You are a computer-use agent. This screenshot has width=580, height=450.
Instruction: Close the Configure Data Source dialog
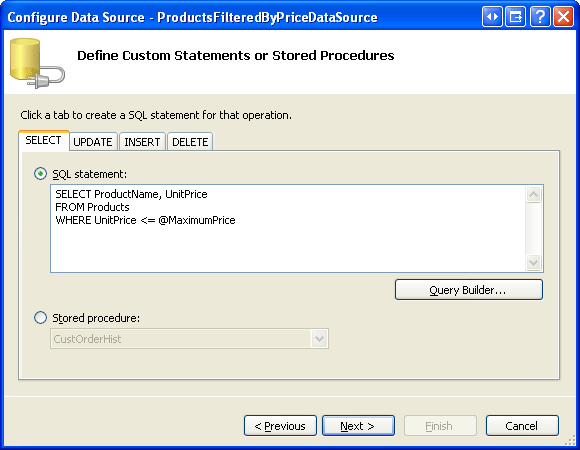pyautogui.click(x=563, y=17)
